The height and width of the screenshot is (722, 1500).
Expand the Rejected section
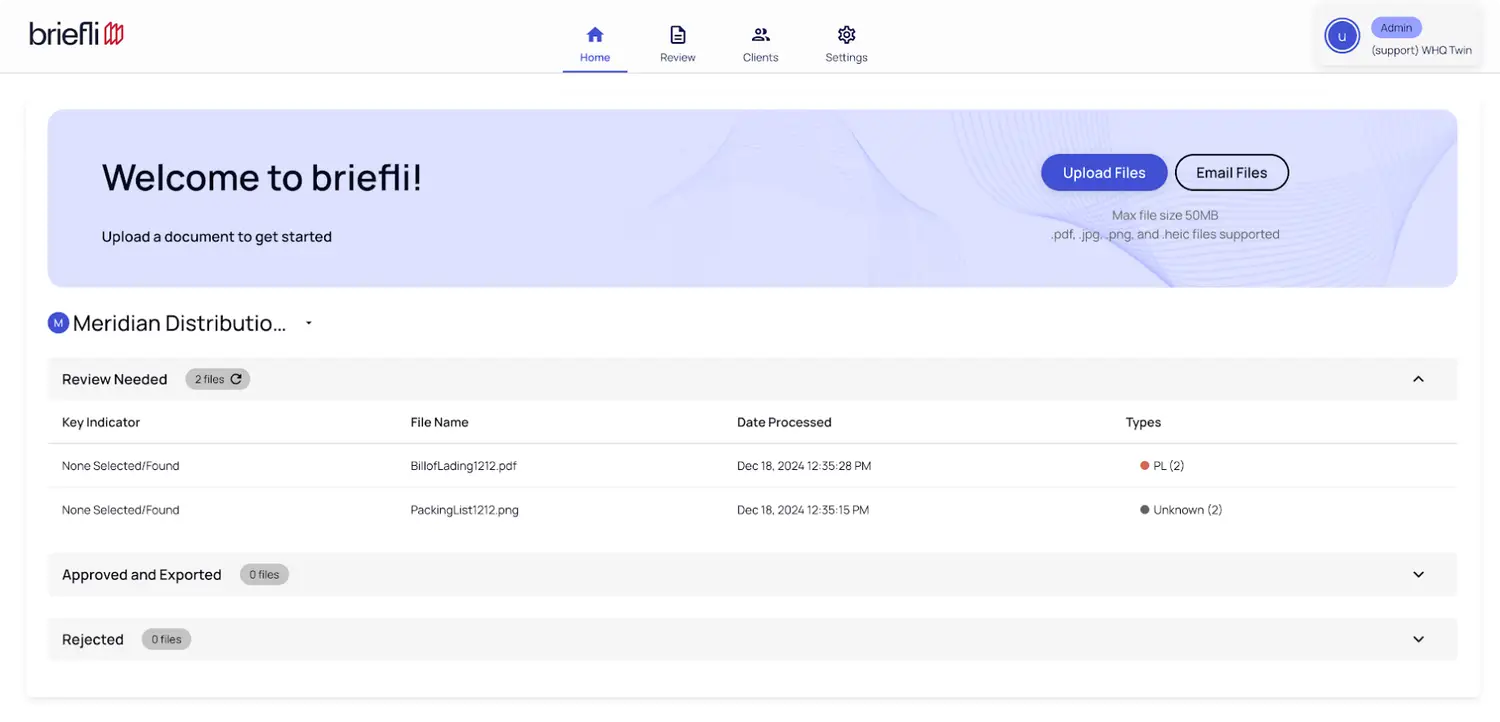coord(1418,640)
